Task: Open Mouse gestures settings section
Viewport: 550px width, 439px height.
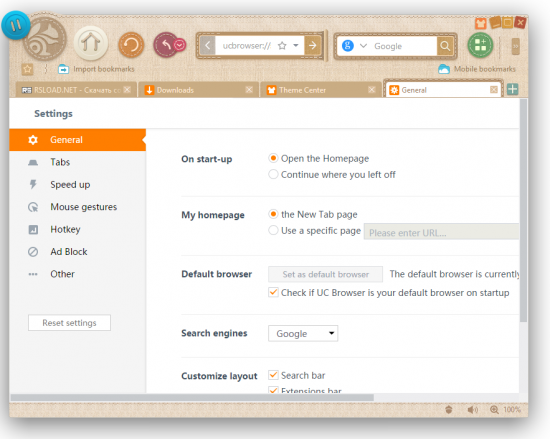Action: [78, 207]
